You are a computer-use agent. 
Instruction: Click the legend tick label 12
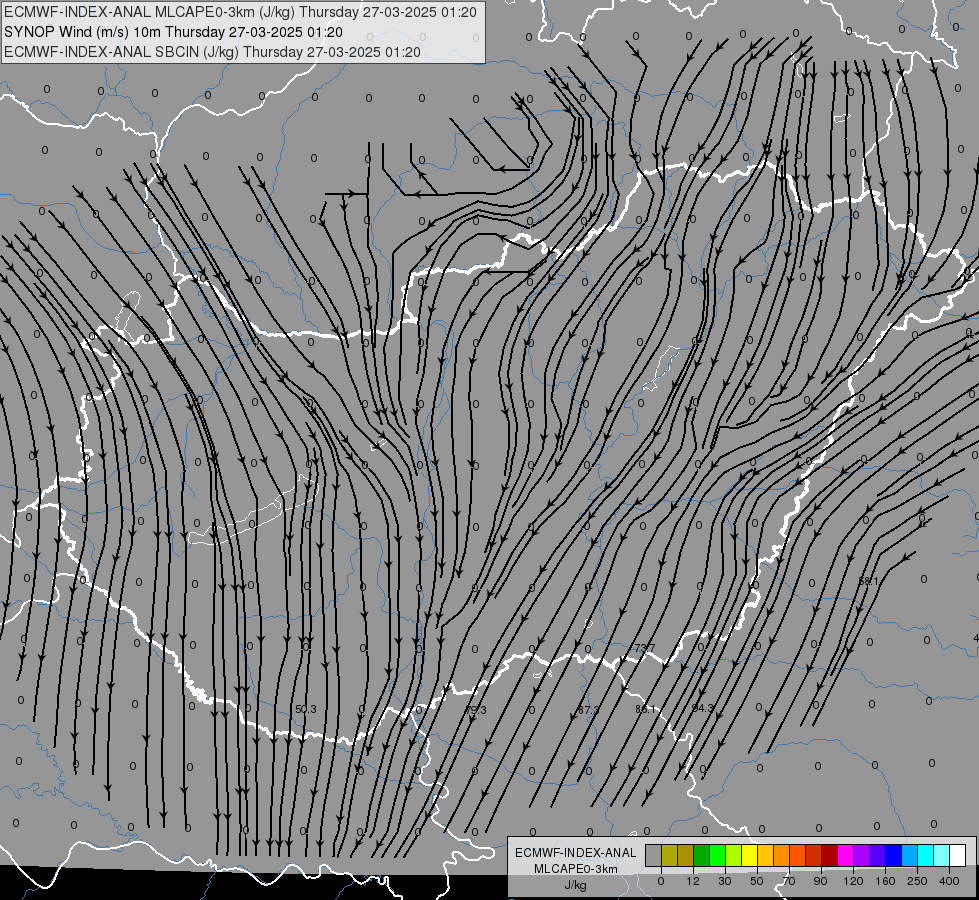[x=693, y=881]
